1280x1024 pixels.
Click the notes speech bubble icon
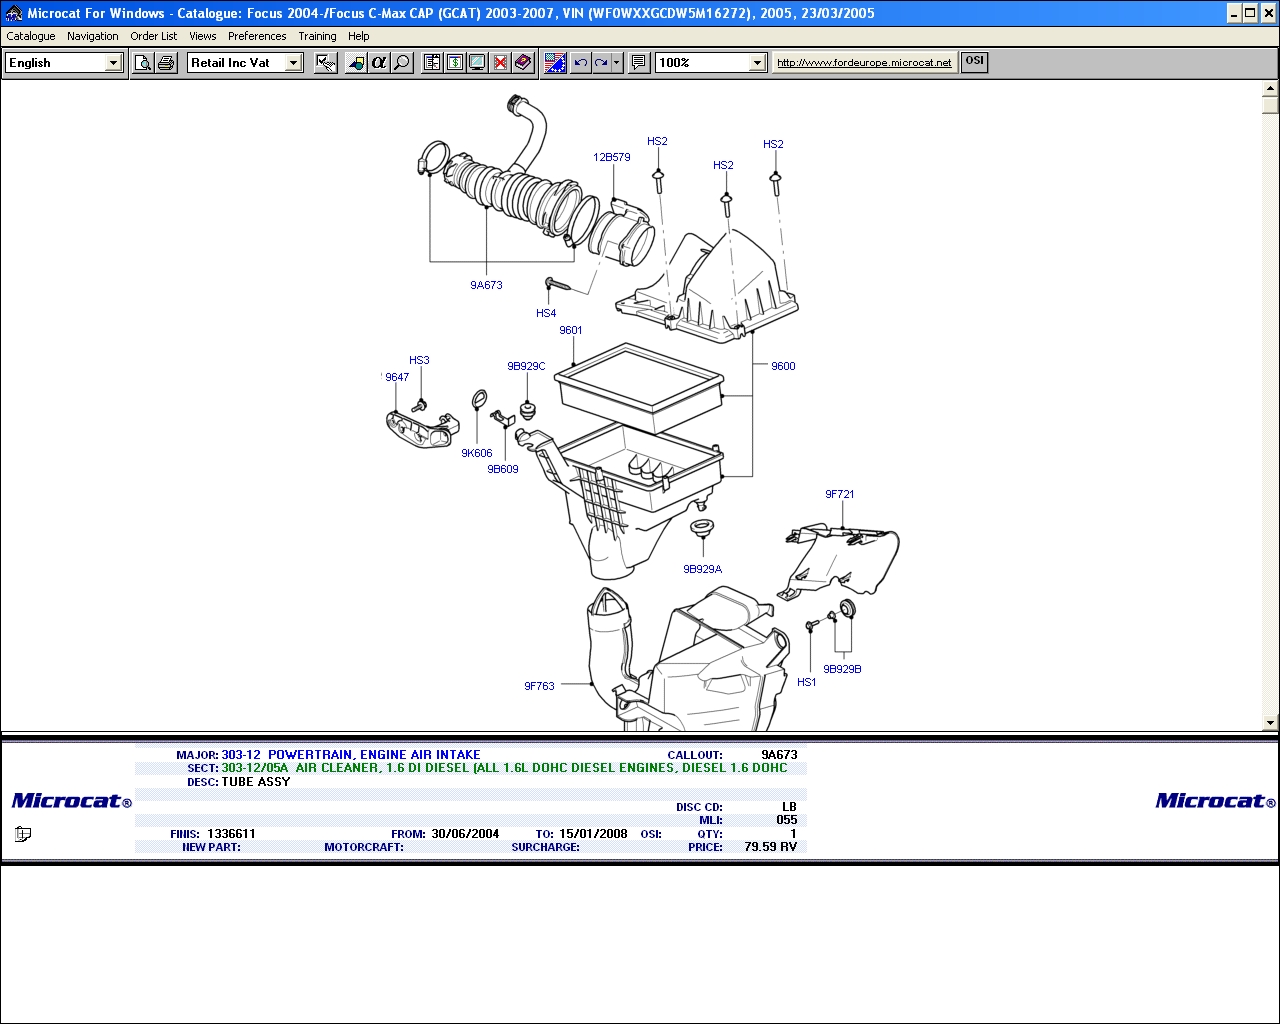[x=639, y=63]
